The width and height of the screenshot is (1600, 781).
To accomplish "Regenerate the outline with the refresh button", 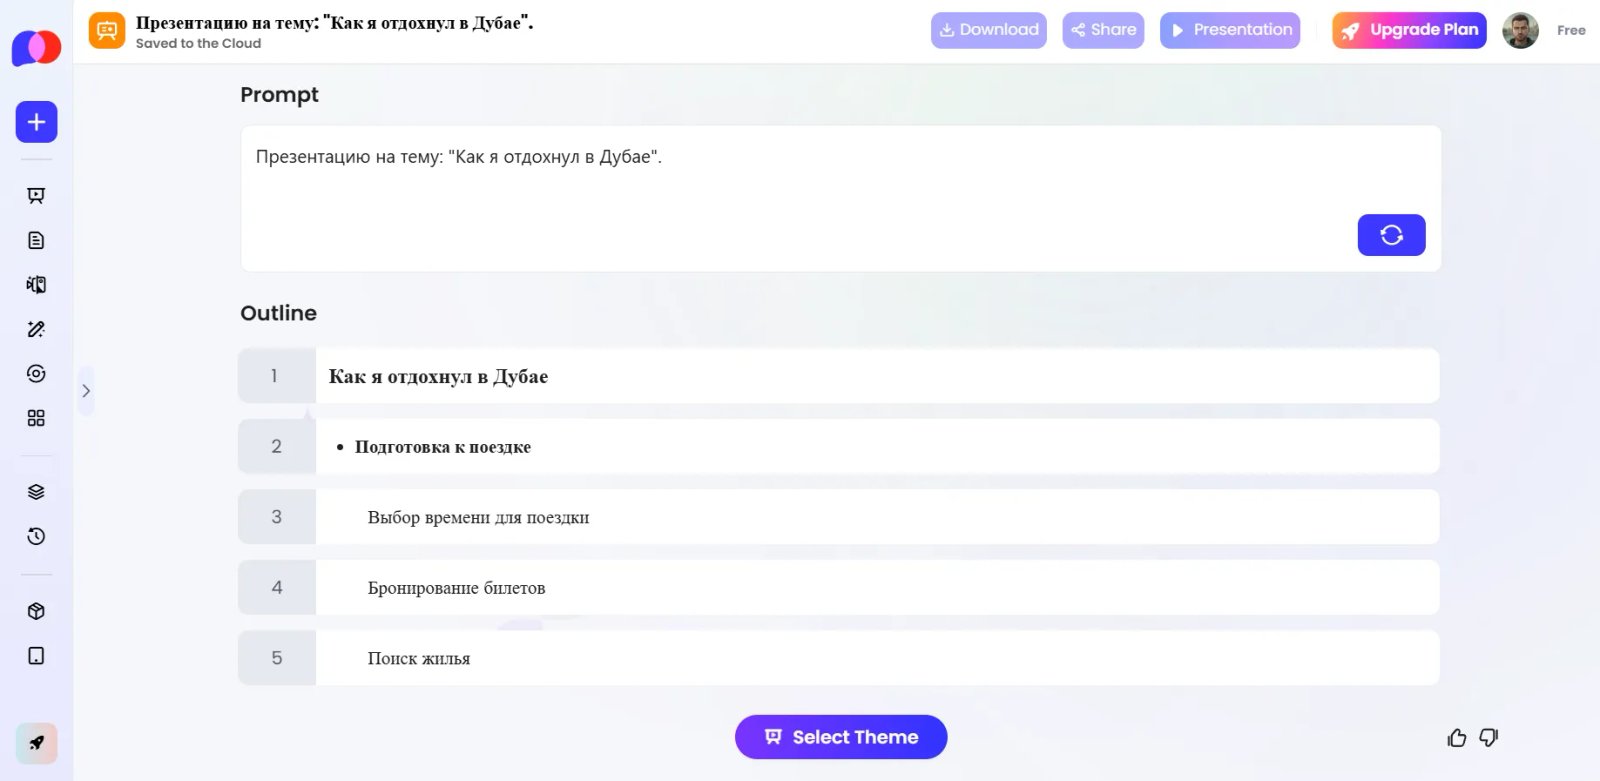I will tap(1391, 235).
